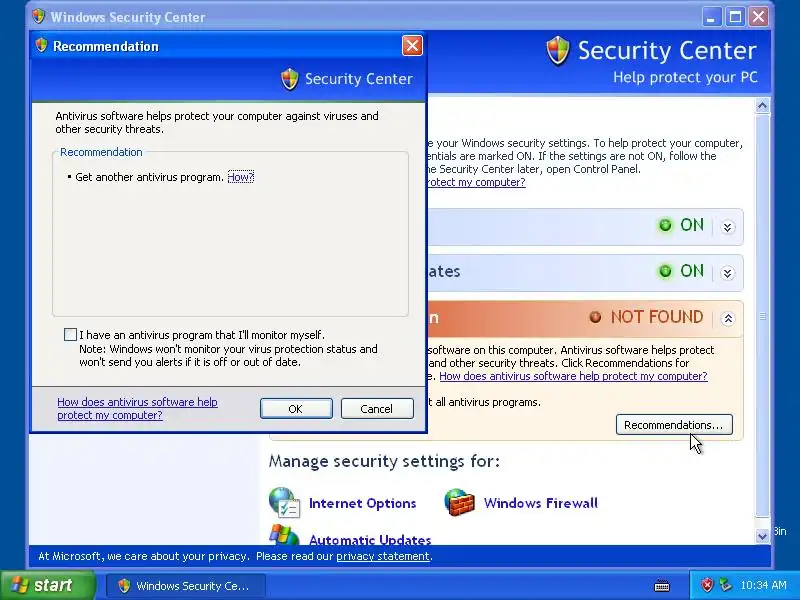Click the keyboard icon on the taskbar

click(x=662, y=586)
